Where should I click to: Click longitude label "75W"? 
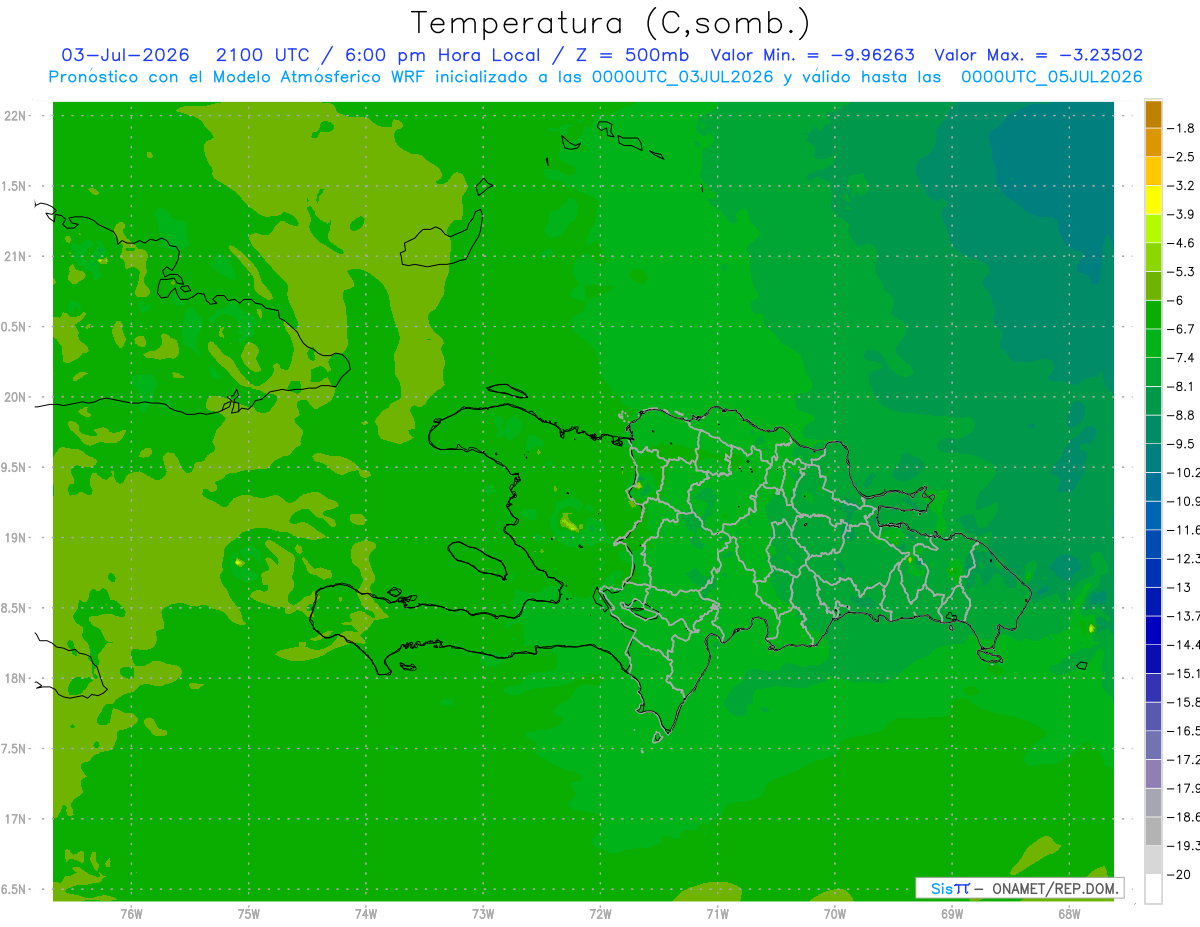(x=249, y=914)
